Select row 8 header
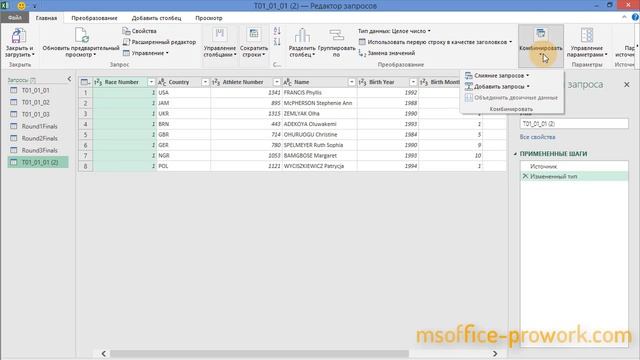 pyautogui.click(x=85, y=166)
